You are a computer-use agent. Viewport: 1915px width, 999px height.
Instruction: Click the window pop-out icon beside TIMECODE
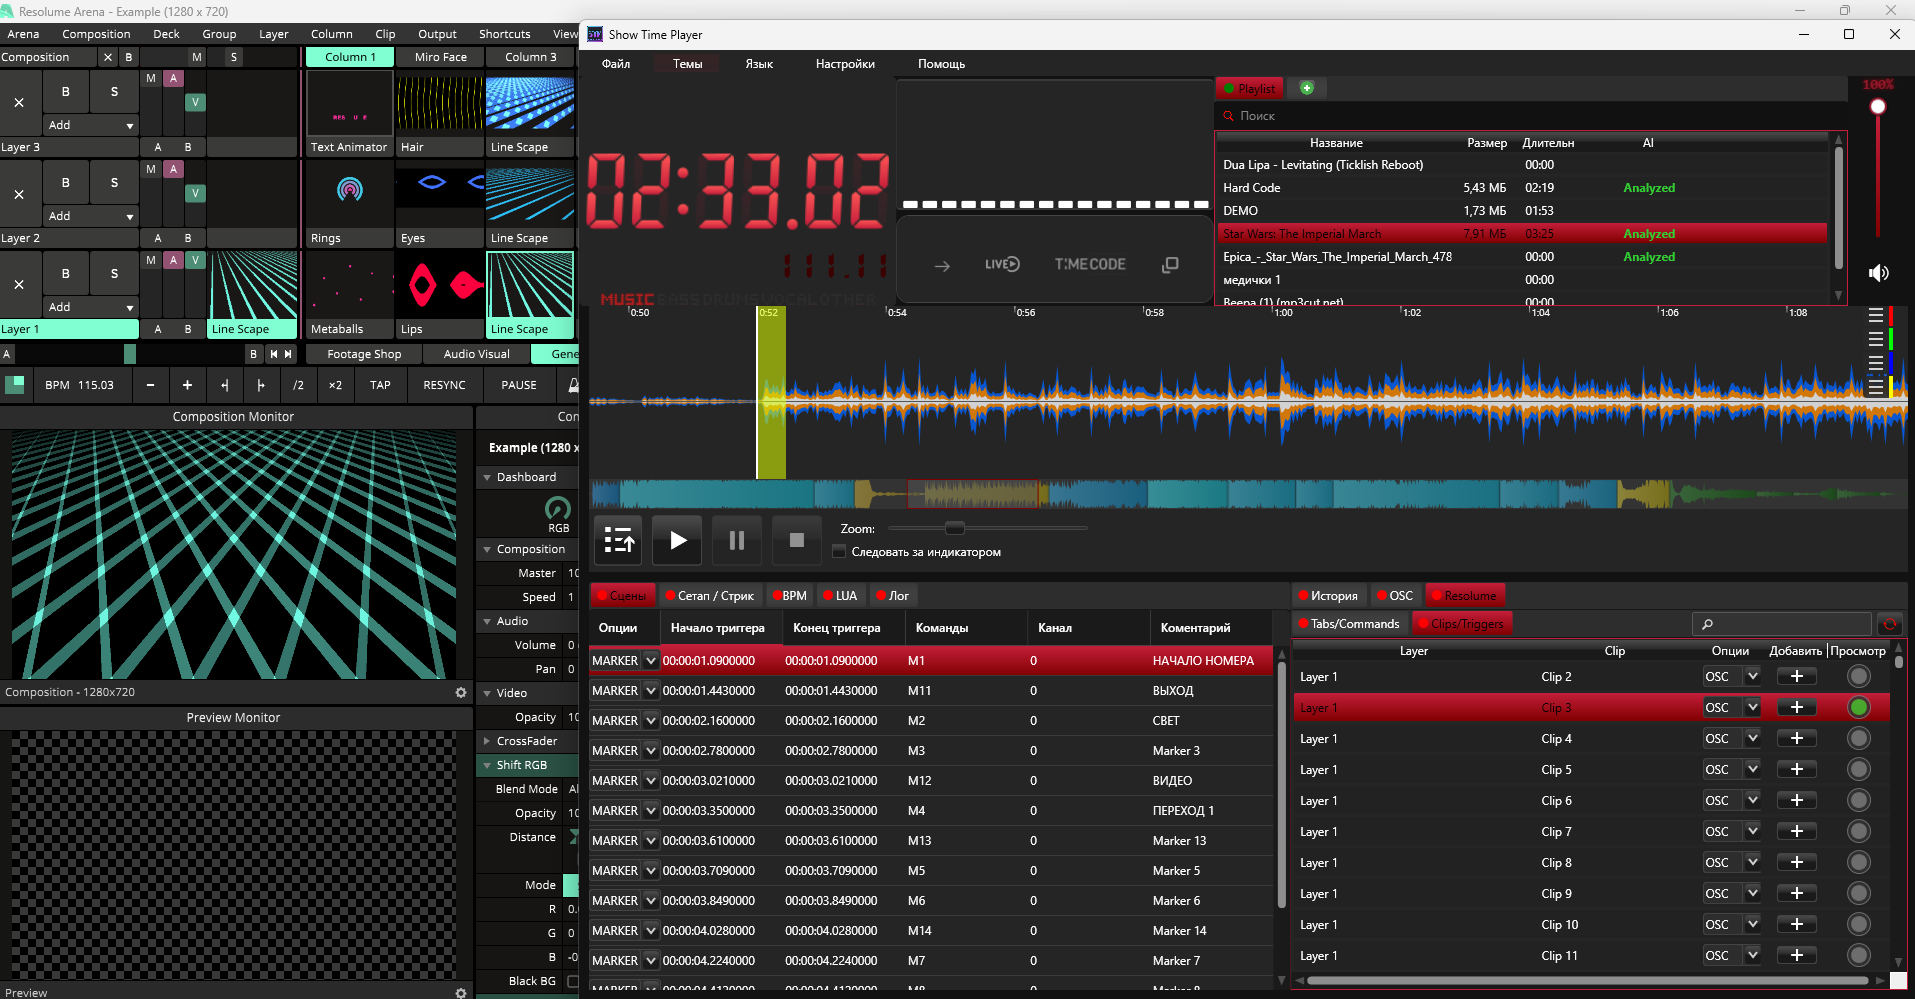click(1170, 264)
